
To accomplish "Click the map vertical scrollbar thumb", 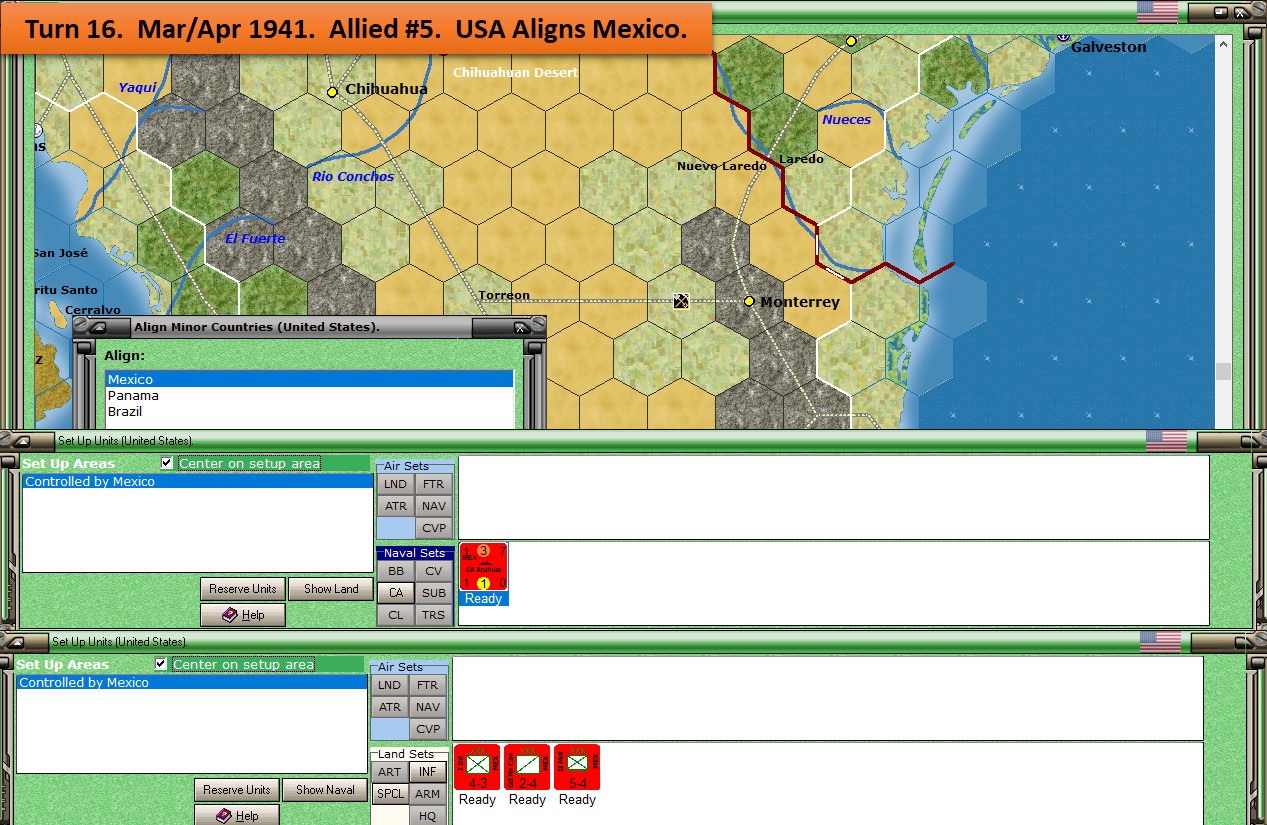I will pyautogui.click(x=1223, y=372).
